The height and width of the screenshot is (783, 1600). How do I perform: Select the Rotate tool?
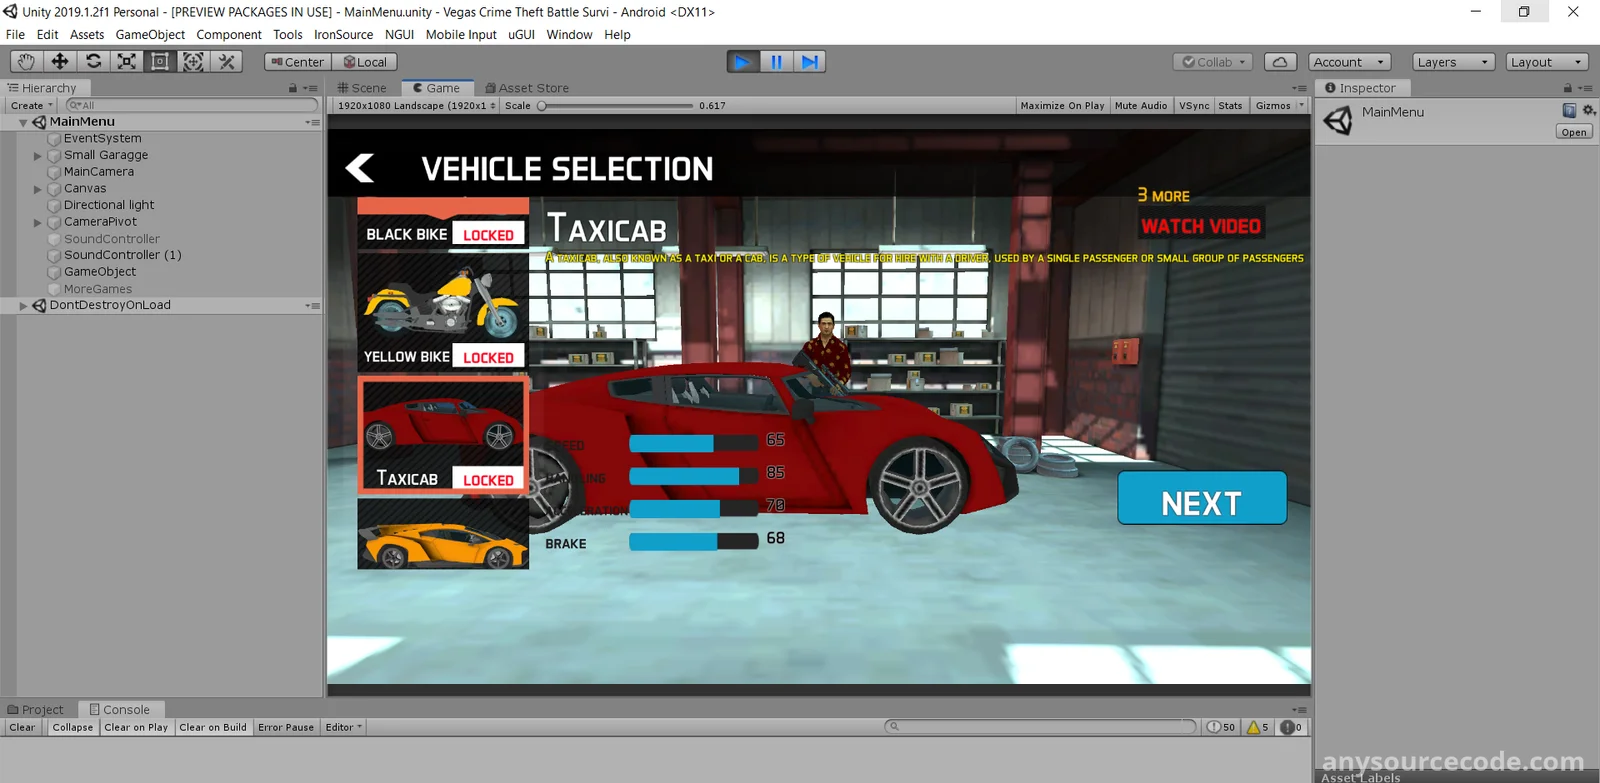(93, 62)
